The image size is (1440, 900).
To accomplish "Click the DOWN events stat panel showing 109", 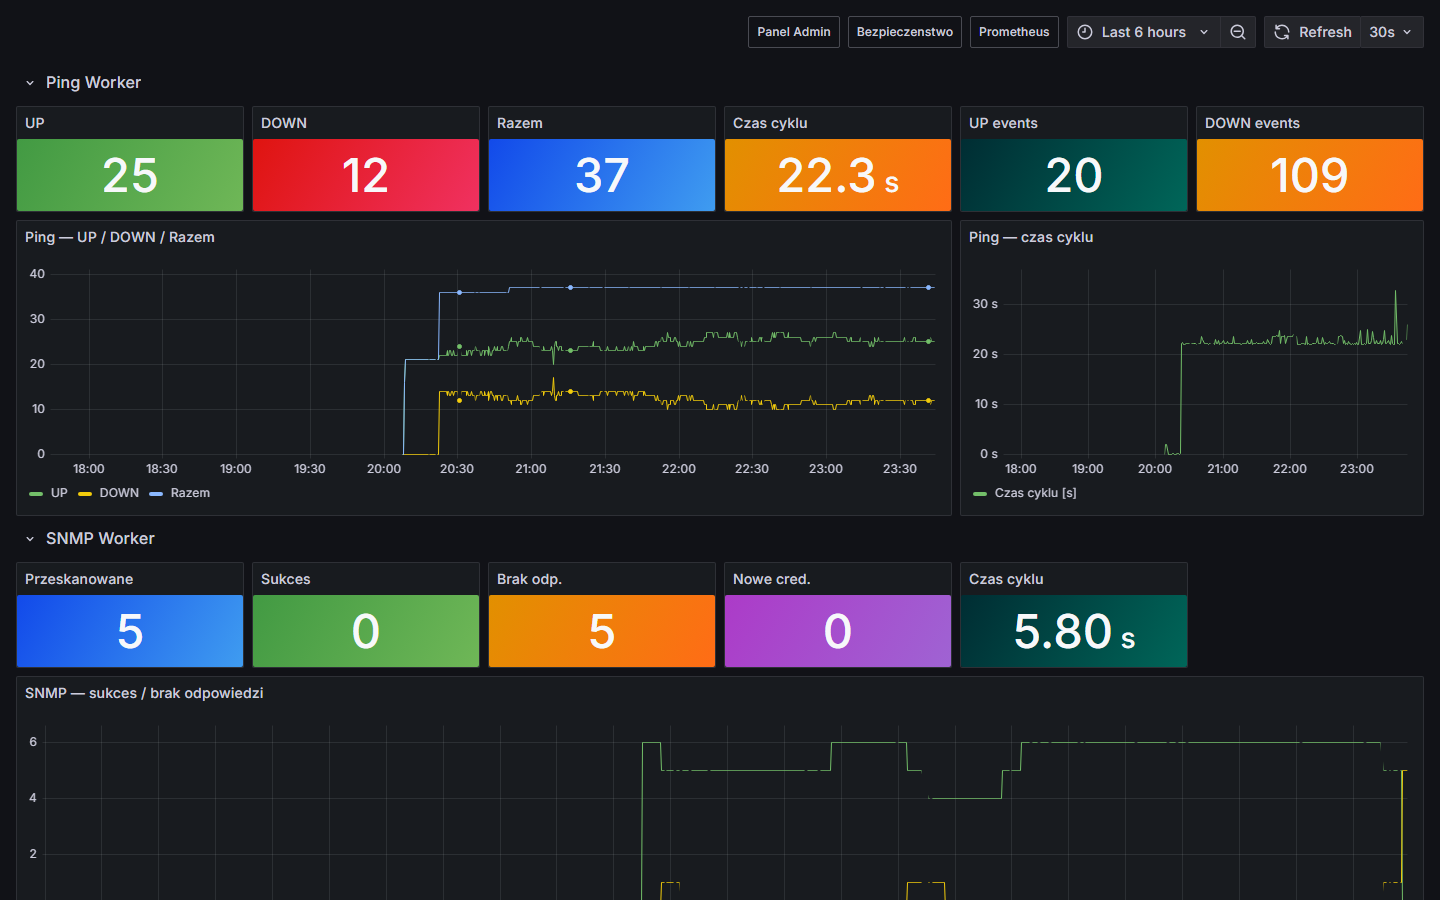I will [x=1309, y=176].
